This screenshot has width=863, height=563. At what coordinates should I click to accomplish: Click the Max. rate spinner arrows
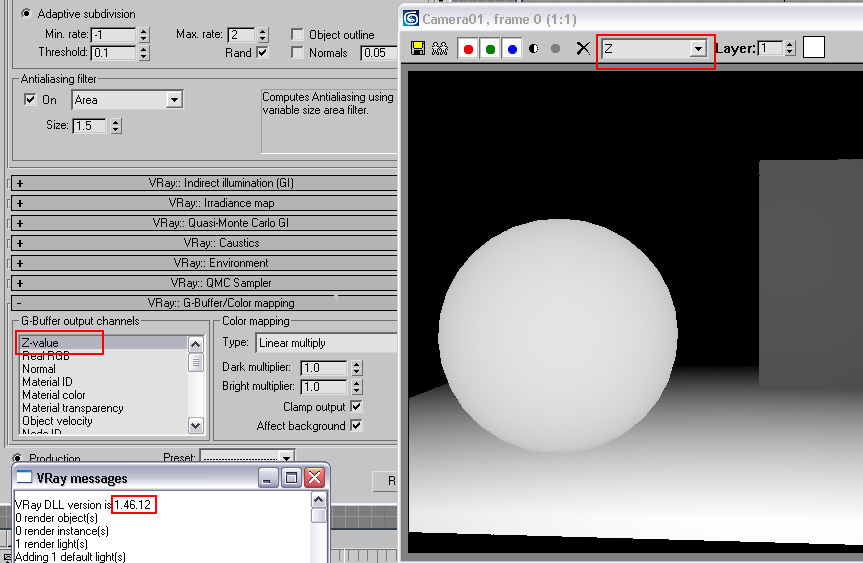click(x=263, y=35)
